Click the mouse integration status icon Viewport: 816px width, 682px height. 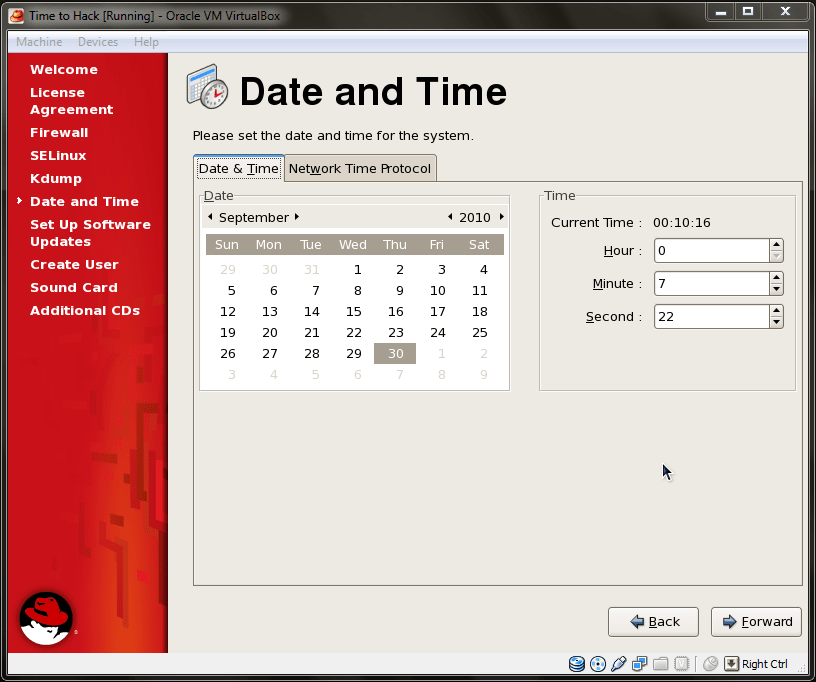click(710, 664)
